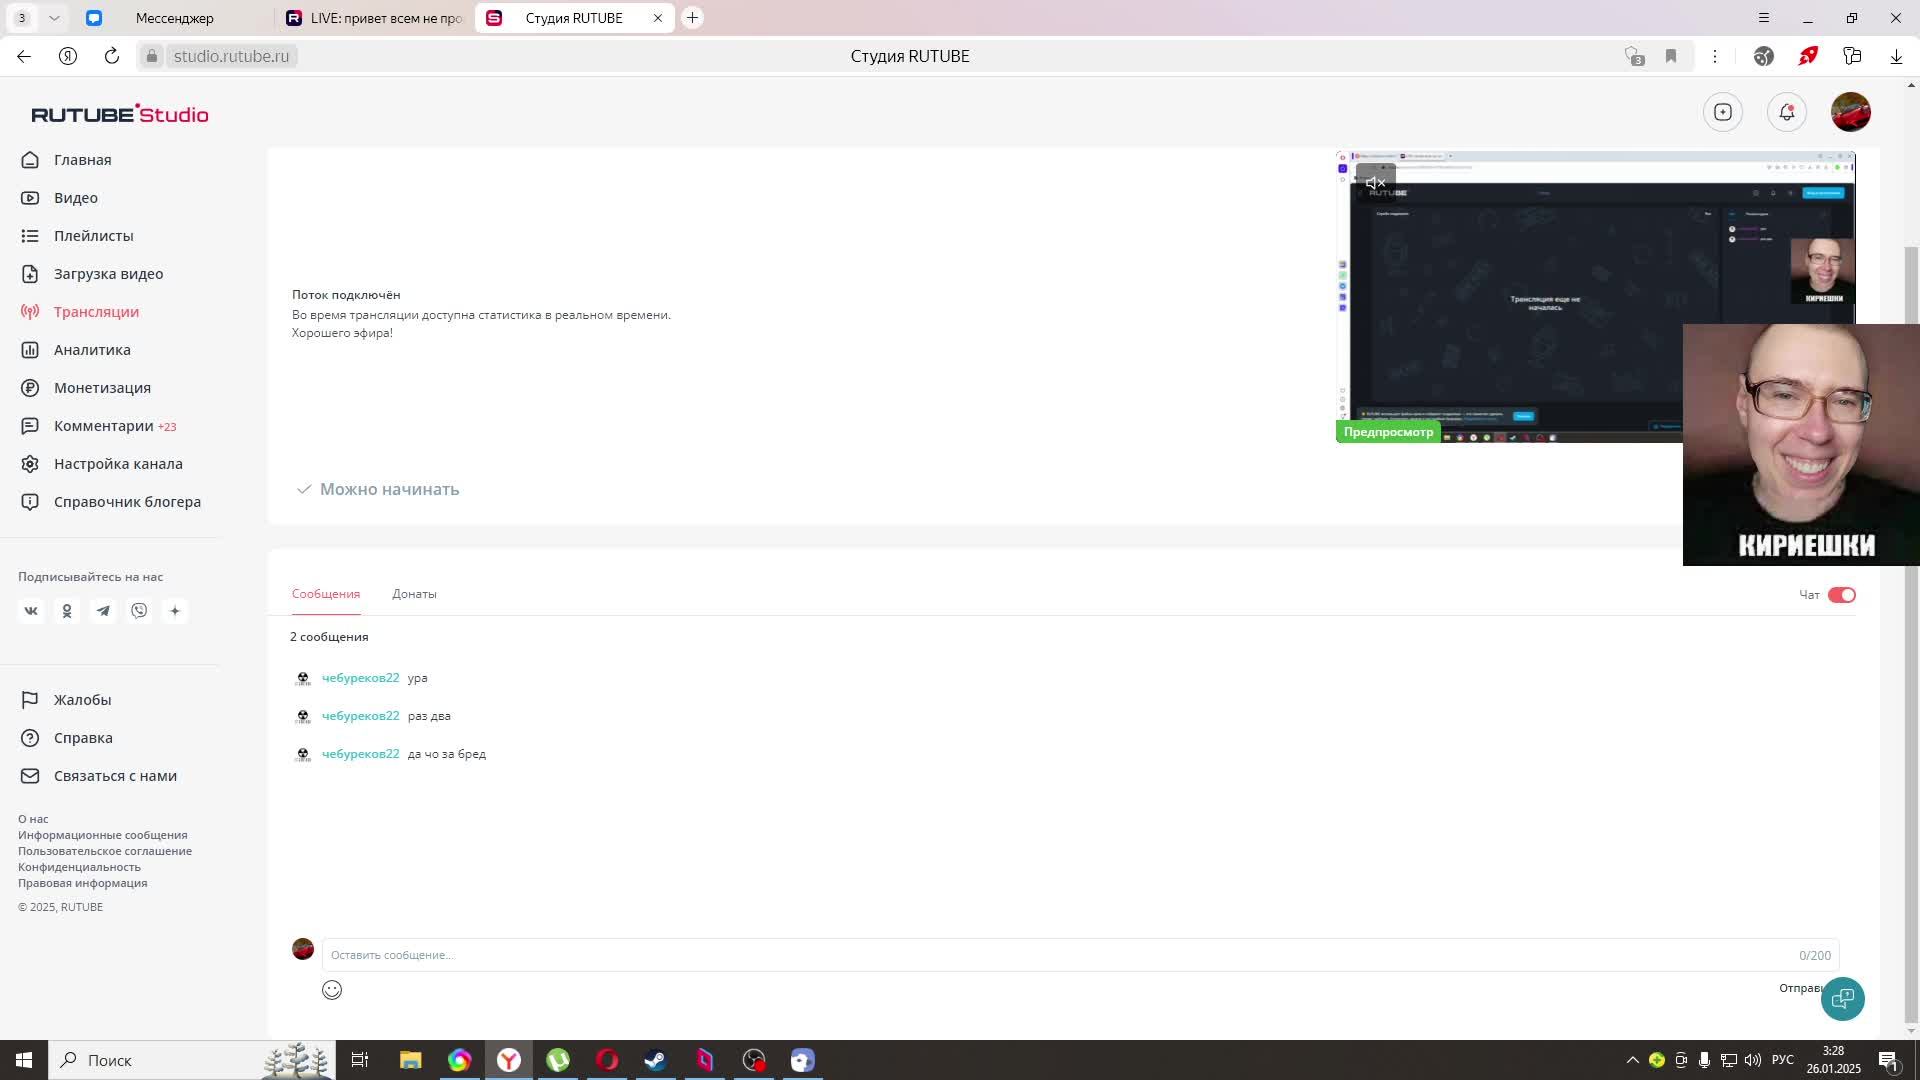Toggle the Чат switch off
The height and width of the screenshot is (1080, 1920).
point(1841,595)
